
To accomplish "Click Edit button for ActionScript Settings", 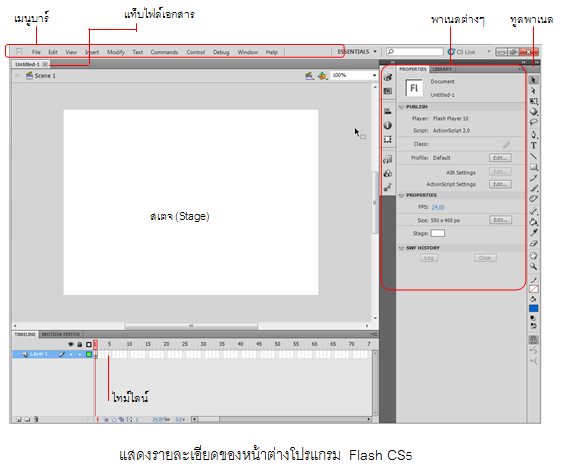I will point(500,184).
